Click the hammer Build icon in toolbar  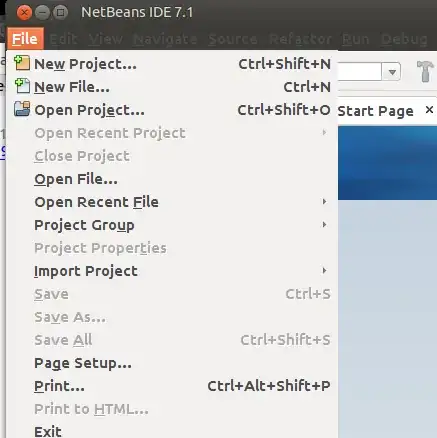point(425,71)
